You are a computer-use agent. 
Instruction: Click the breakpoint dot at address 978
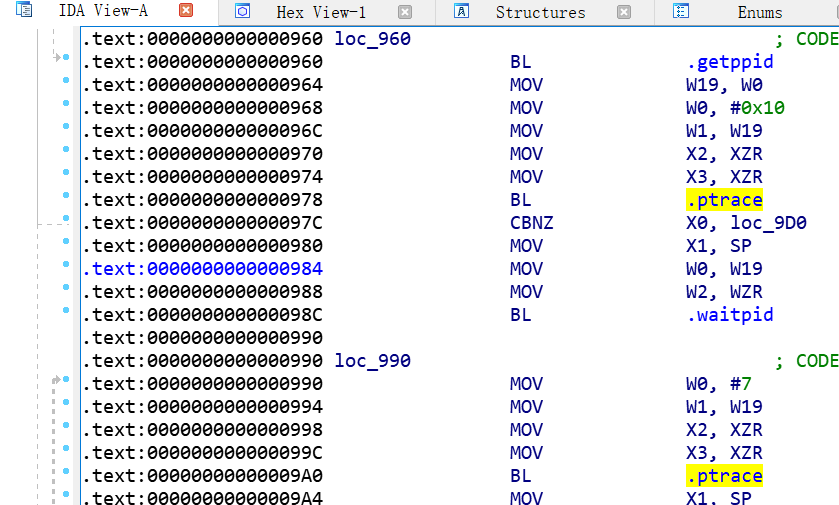66,195
